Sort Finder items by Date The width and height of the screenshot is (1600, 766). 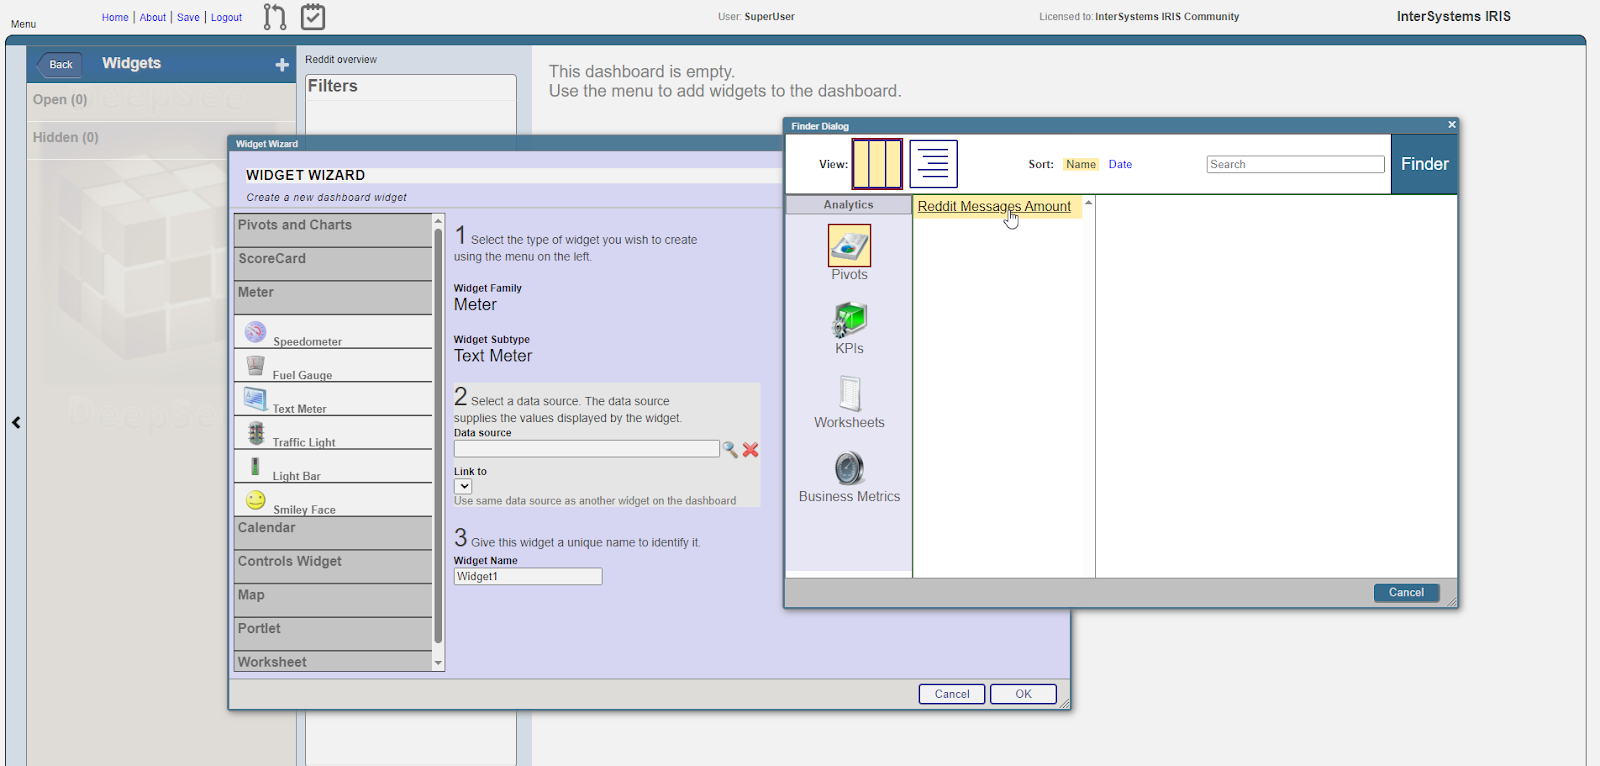[x=1120, y=164]
